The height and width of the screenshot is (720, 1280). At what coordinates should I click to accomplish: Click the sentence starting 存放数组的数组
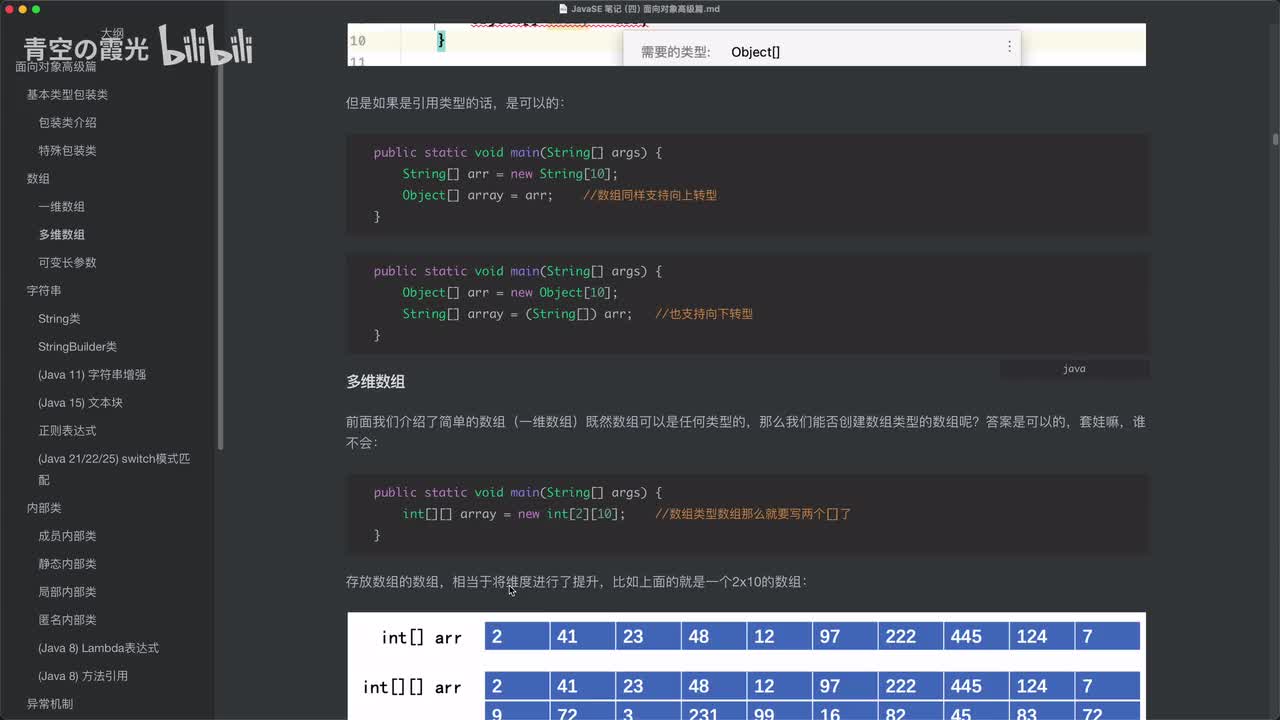[x=576, y=581]
